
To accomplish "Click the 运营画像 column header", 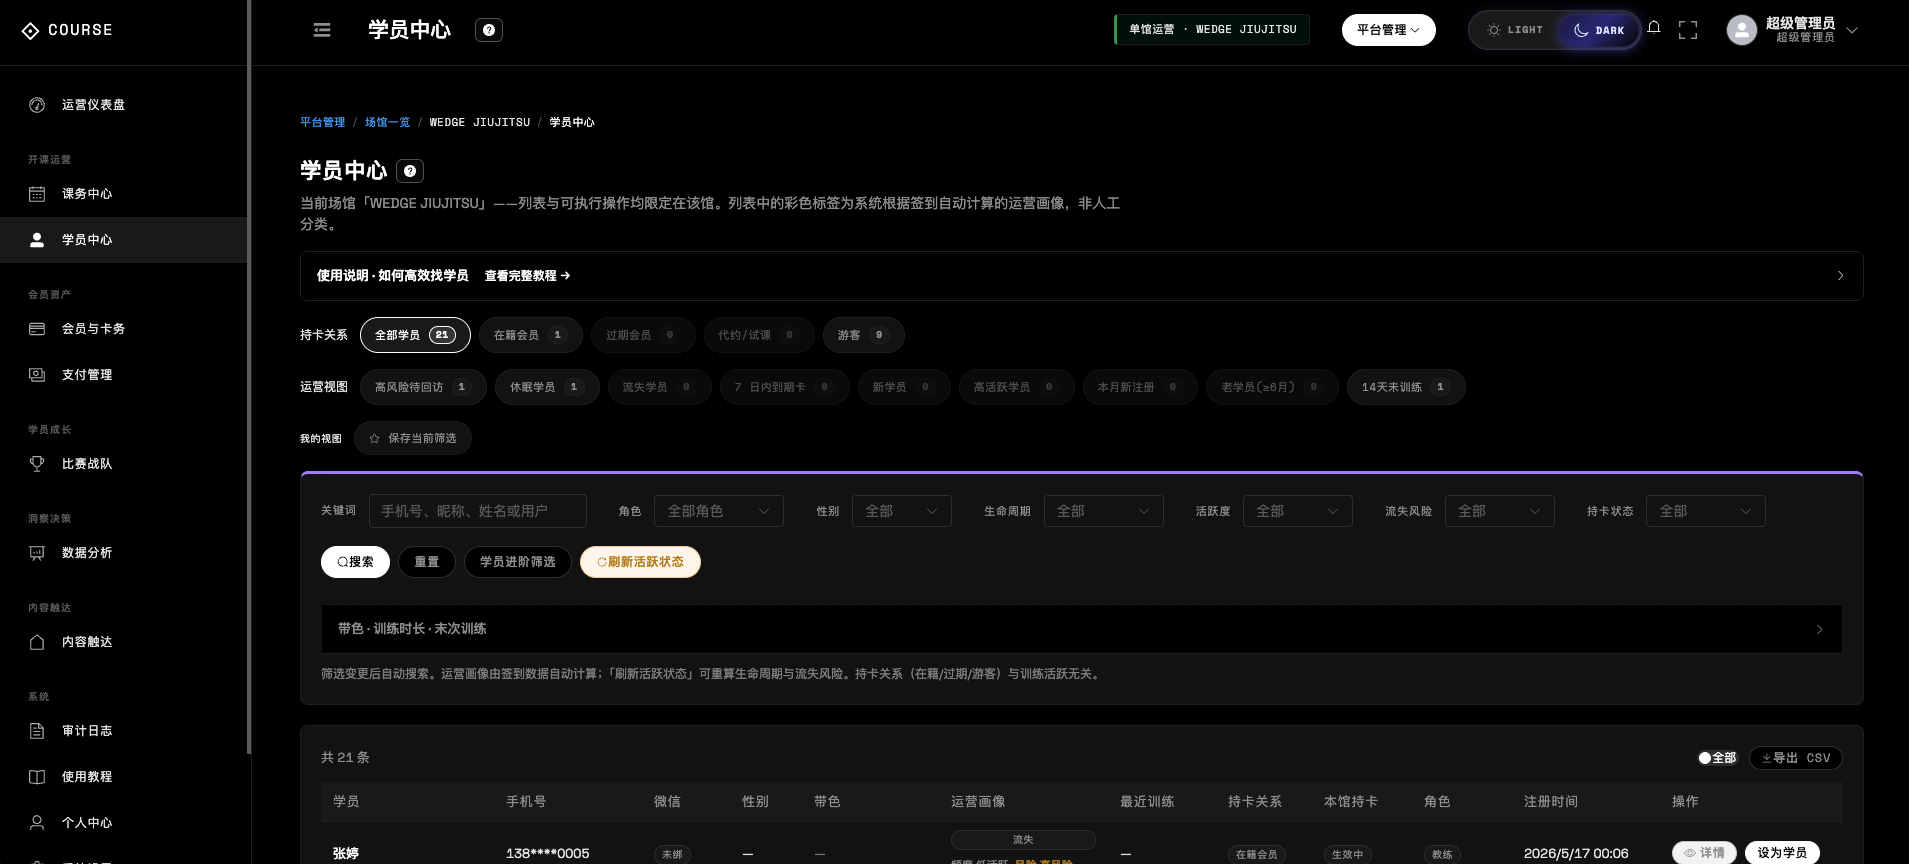I will [978, 802].
